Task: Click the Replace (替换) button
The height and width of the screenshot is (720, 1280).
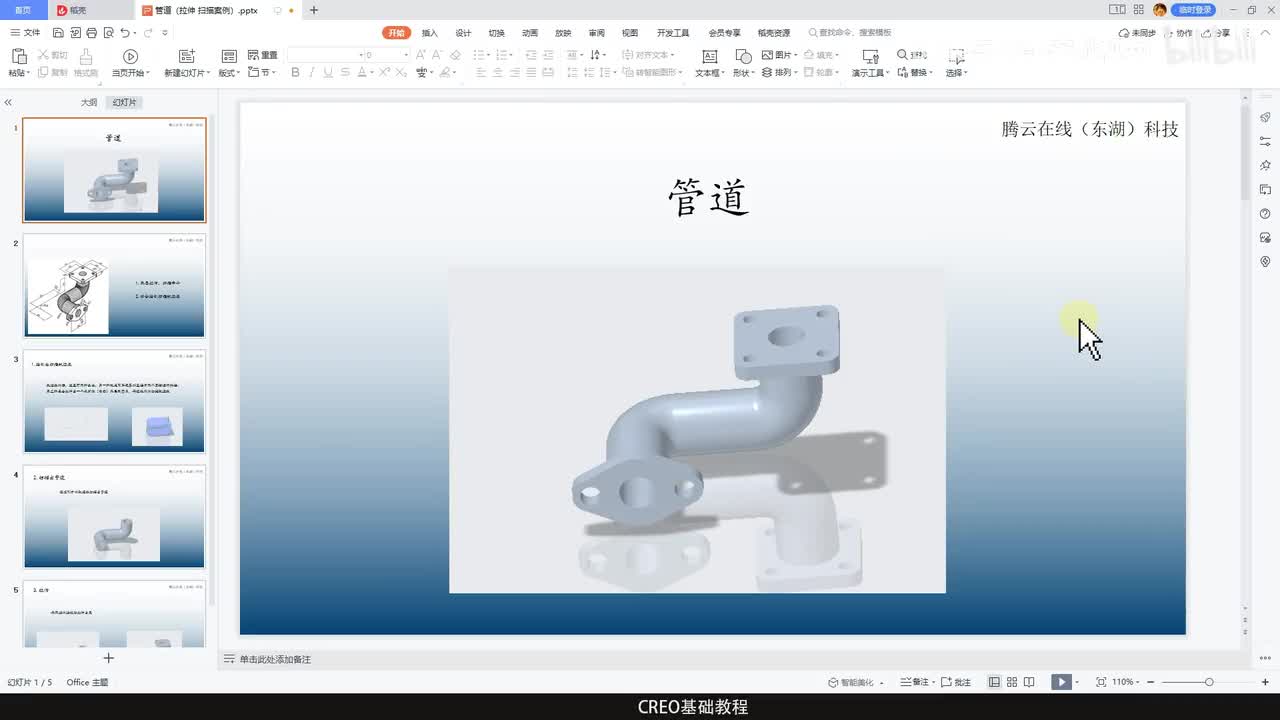Action: (915, 73)
